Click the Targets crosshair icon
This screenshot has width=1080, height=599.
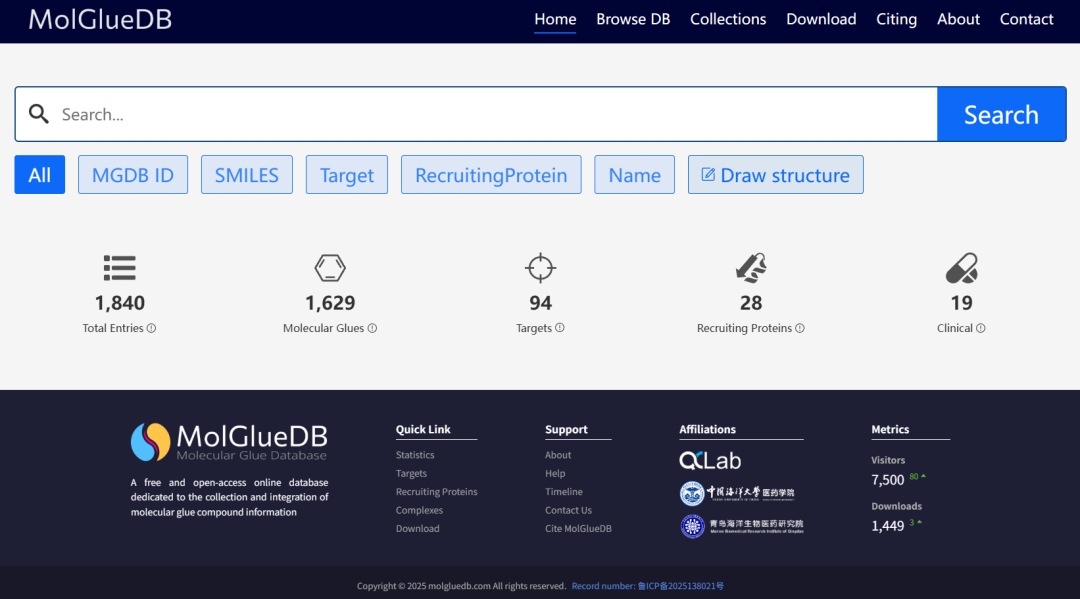(541, 268)
